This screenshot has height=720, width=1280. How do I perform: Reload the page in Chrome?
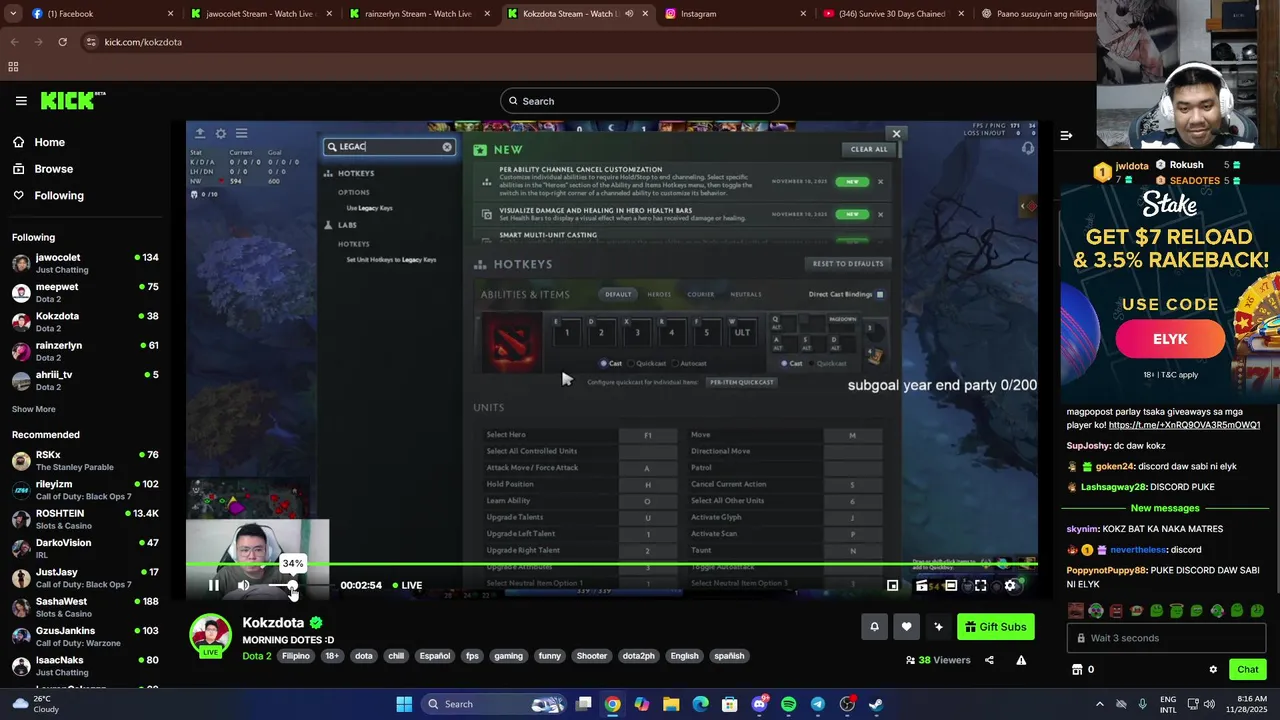tap(62, 42)
